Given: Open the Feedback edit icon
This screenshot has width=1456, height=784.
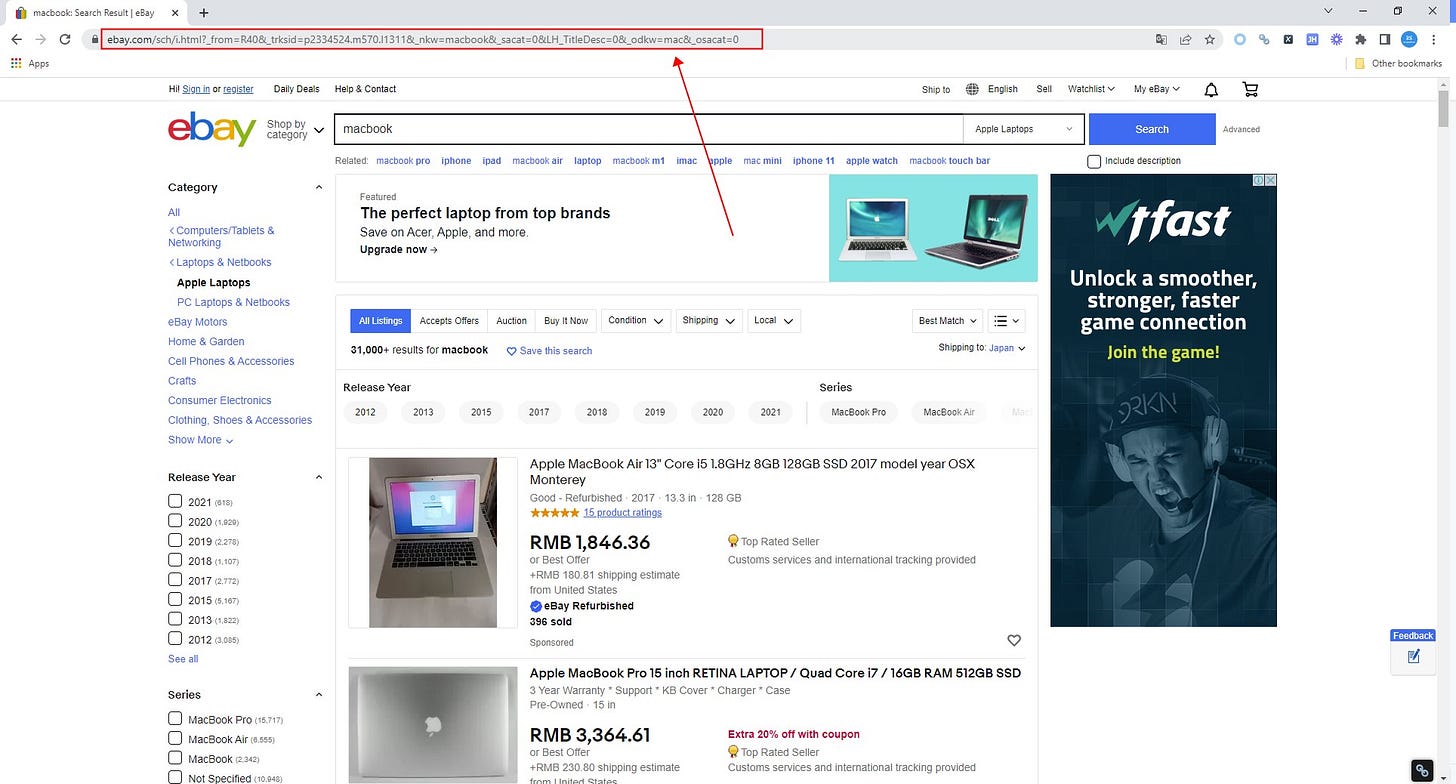Looking at the screenshot, I should (1414, 656).
